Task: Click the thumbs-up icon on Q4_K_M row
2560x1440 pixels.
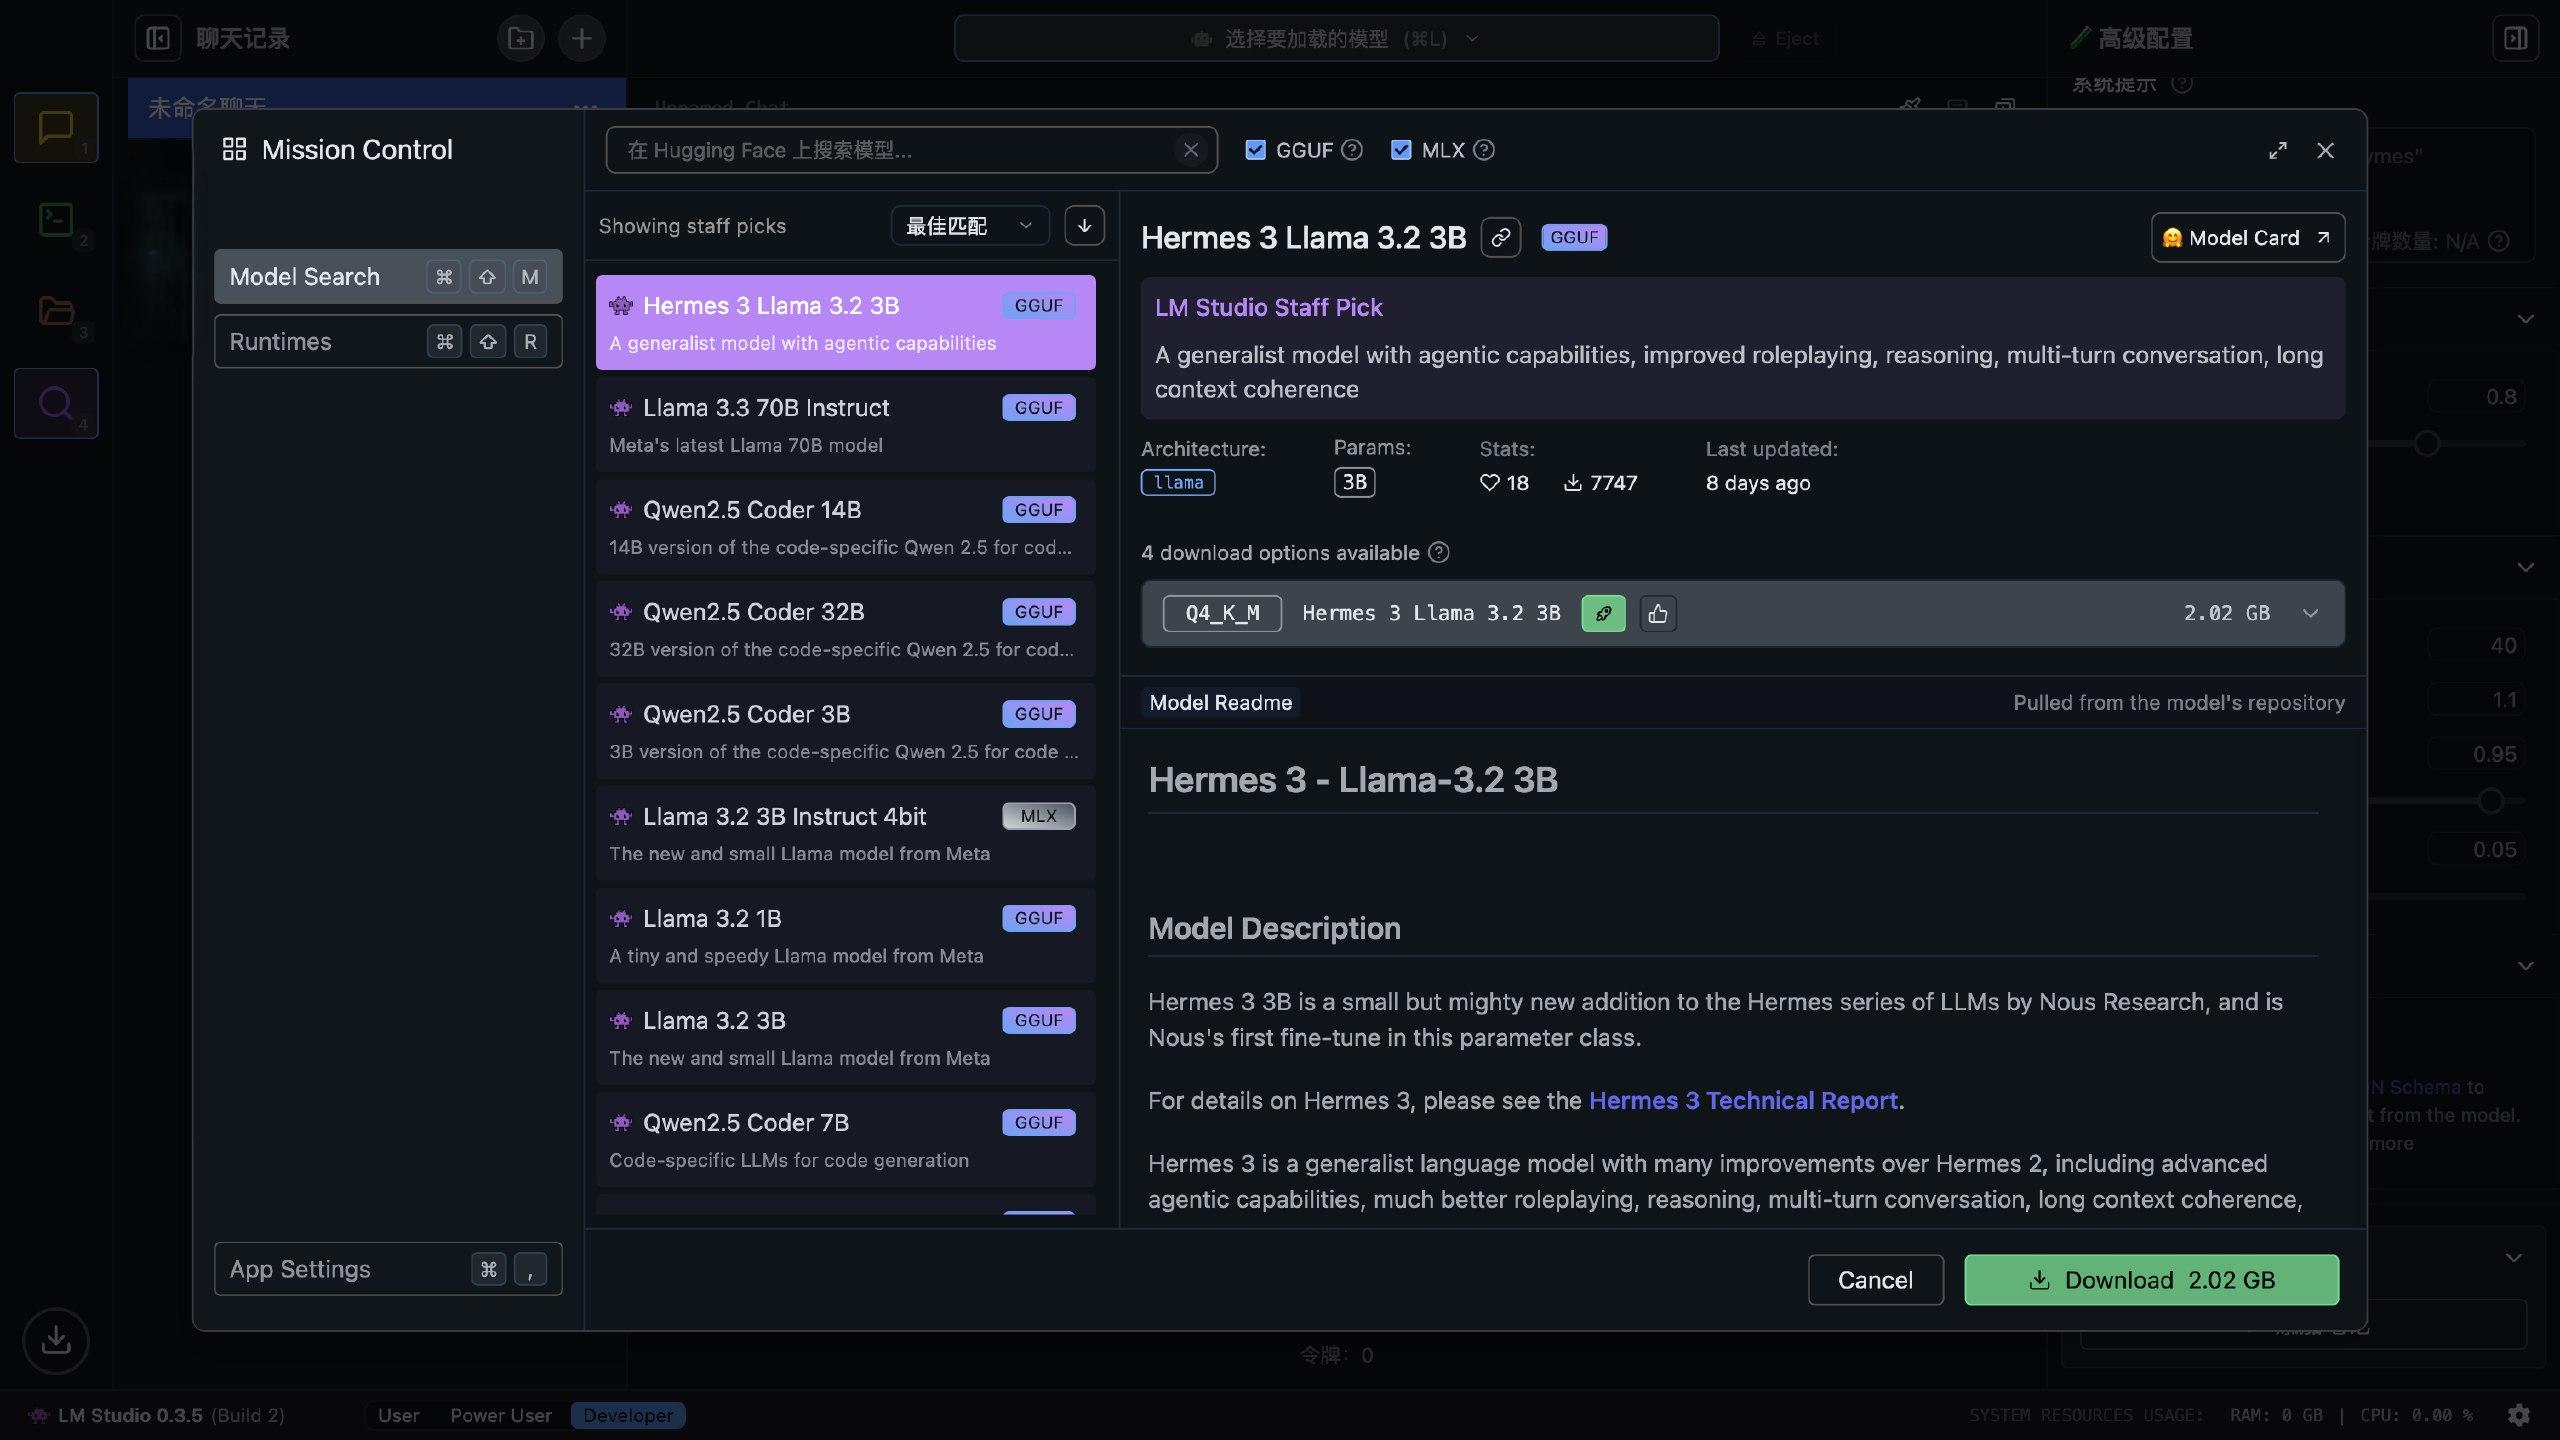Action: coord(1658,613)
